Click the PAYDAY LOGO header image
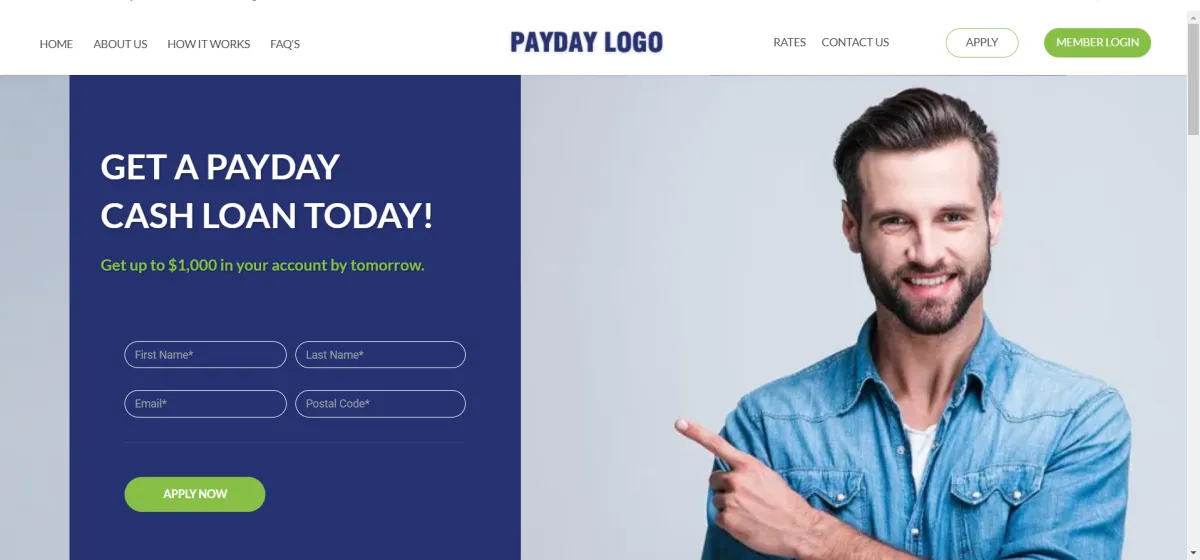 [586, 42]
